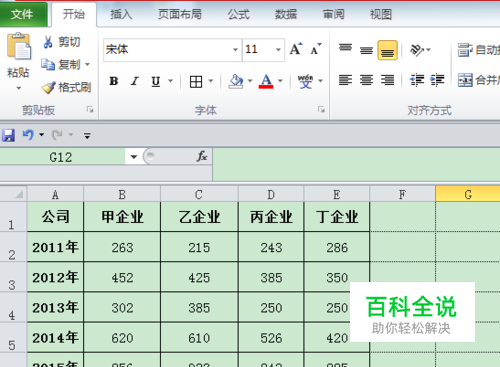Toggle the highlighted bottom align button
Viewport: 500px width, 367px height.
pos(387,50)
